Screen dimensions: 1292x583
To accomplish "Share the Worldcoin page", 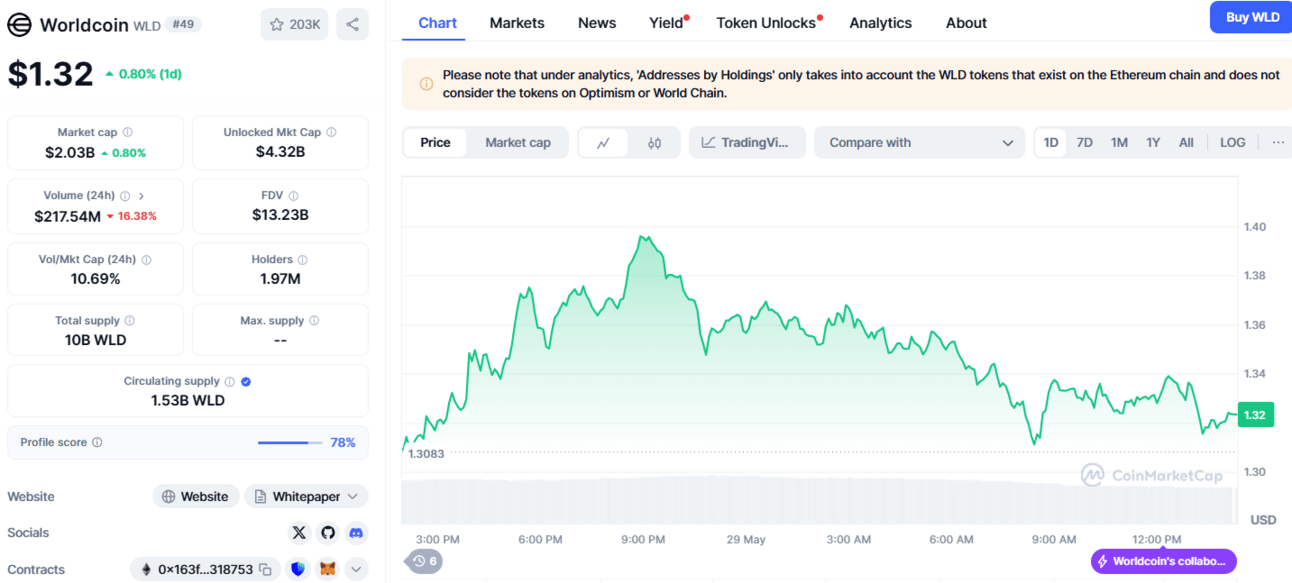I will pos(352,24).
